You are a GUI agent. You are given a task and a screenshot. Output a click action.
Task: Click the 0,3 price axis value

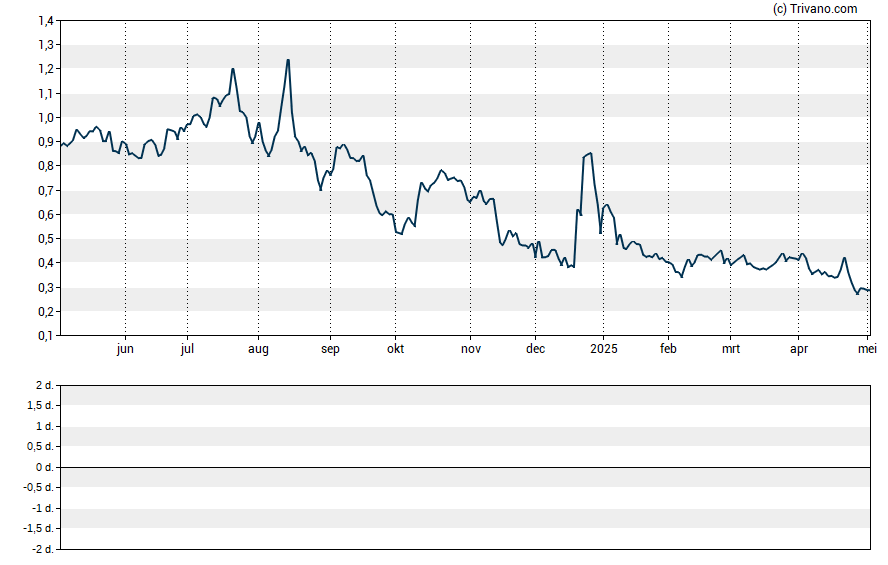click(x=46, y=288)
